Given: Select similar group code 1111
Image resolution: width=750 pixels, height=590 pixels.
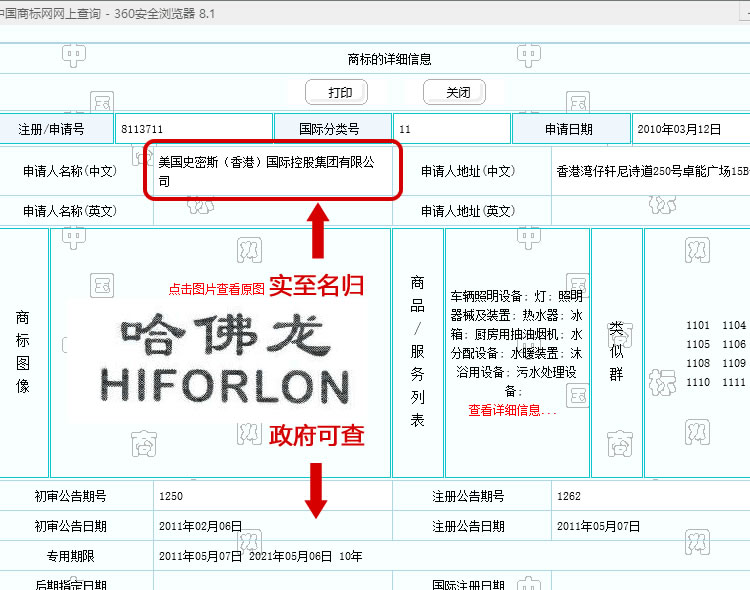Looking at the screenshot, I should pos(734,382).
